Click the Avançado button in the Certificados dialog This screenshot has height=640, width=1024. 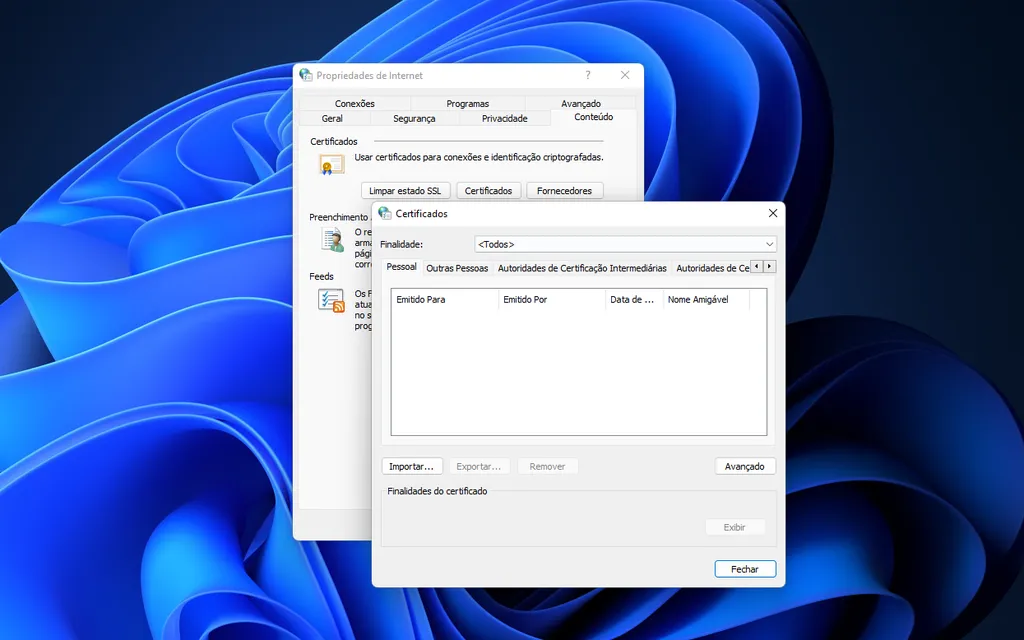tap(745, 466)
